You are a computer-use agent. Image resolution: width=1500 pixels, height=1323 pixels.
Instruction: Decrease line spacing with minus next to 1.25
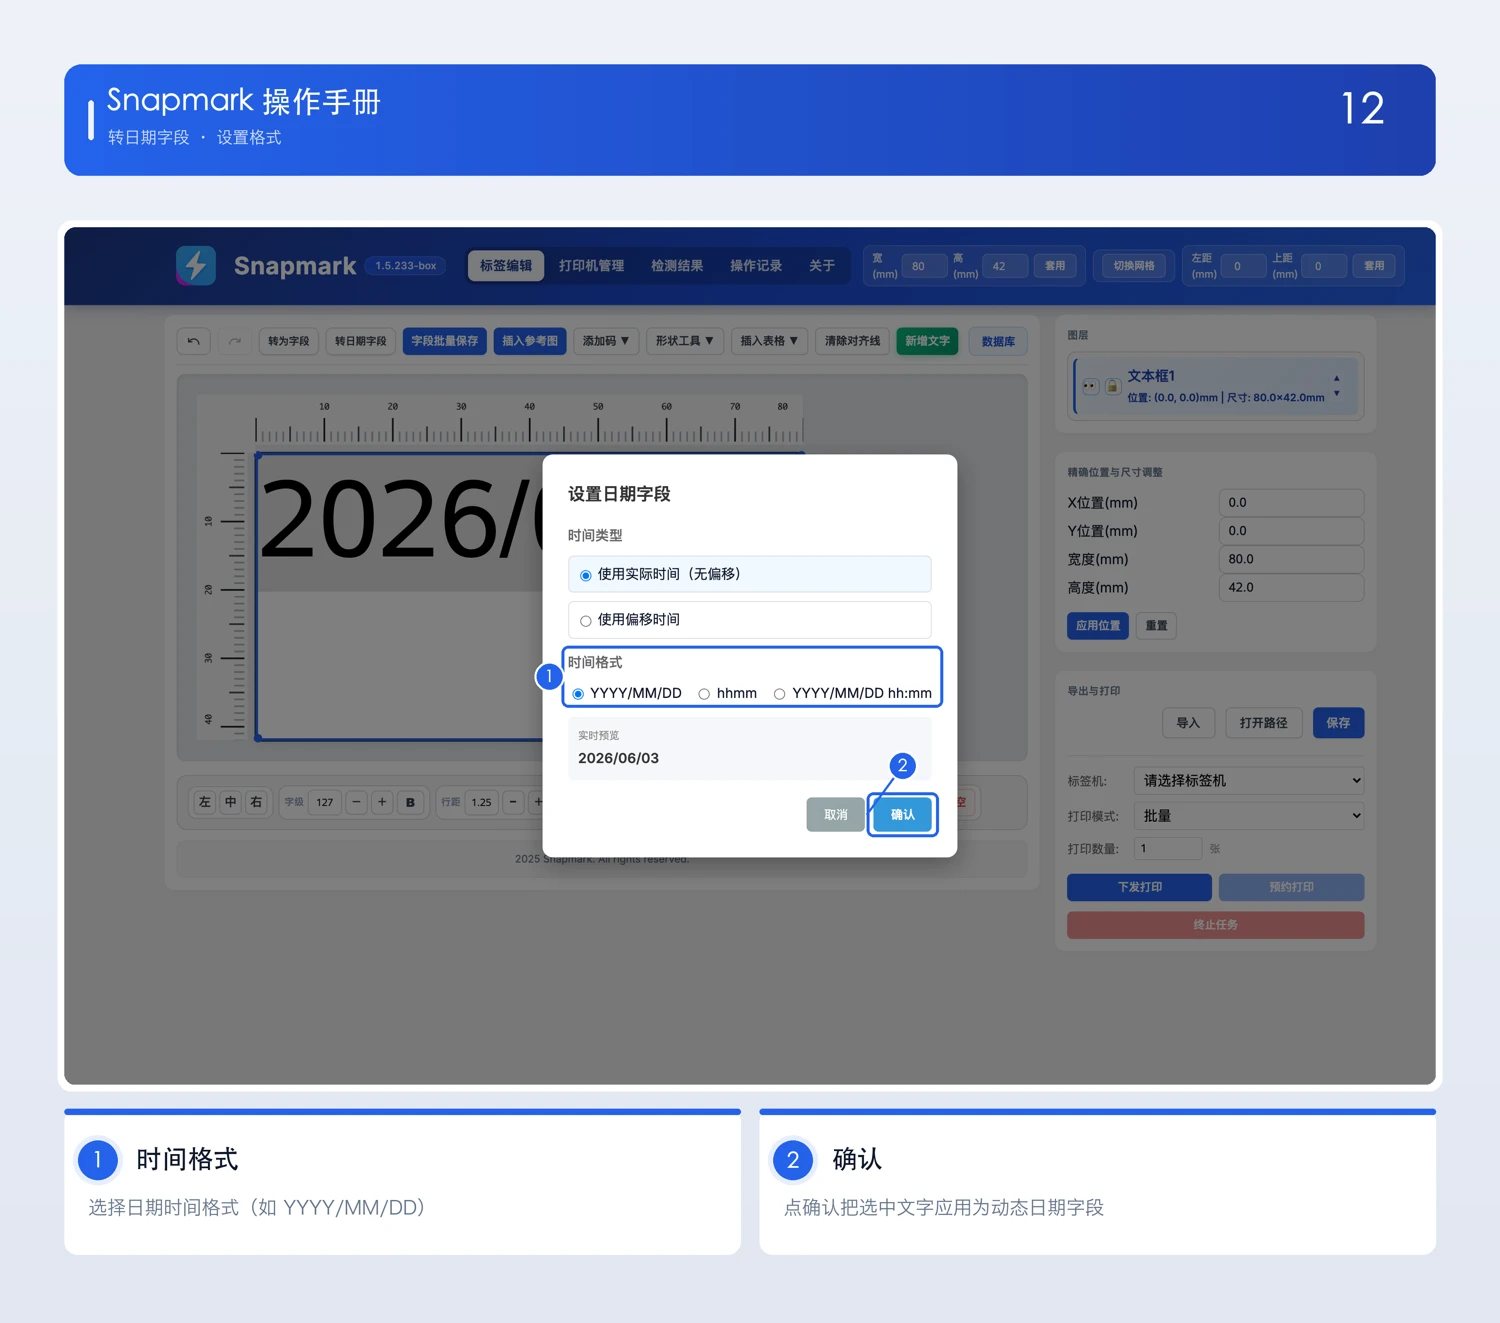pyautogui.click(x=513, y=802)
